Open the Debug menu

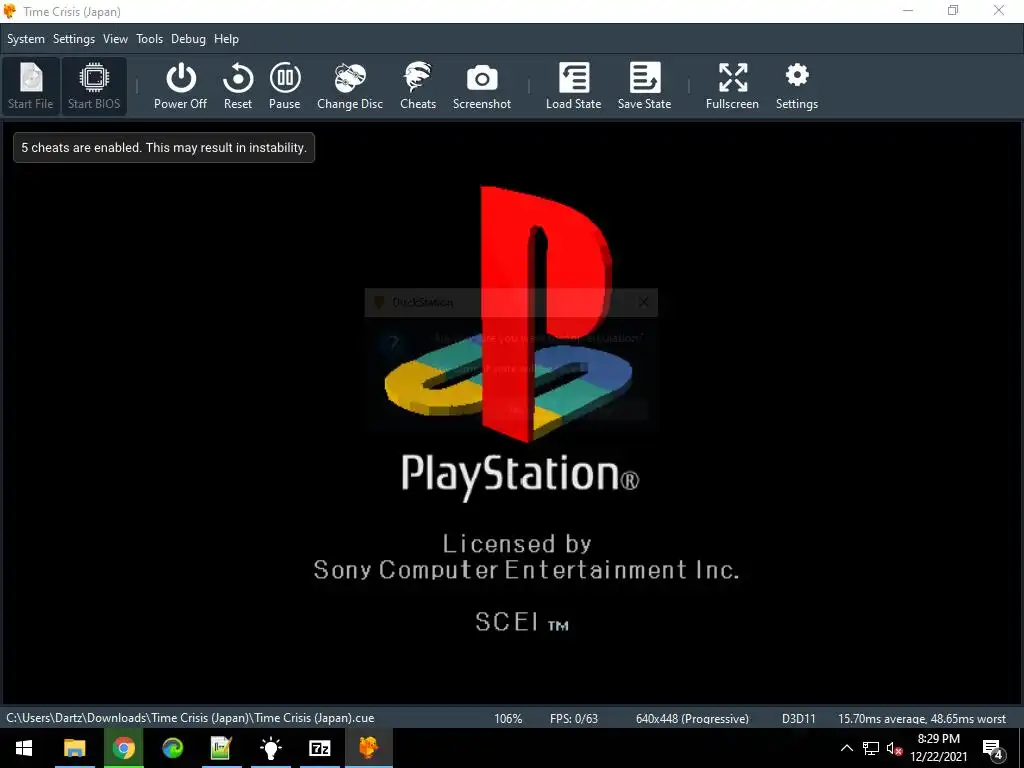(188, 39)
